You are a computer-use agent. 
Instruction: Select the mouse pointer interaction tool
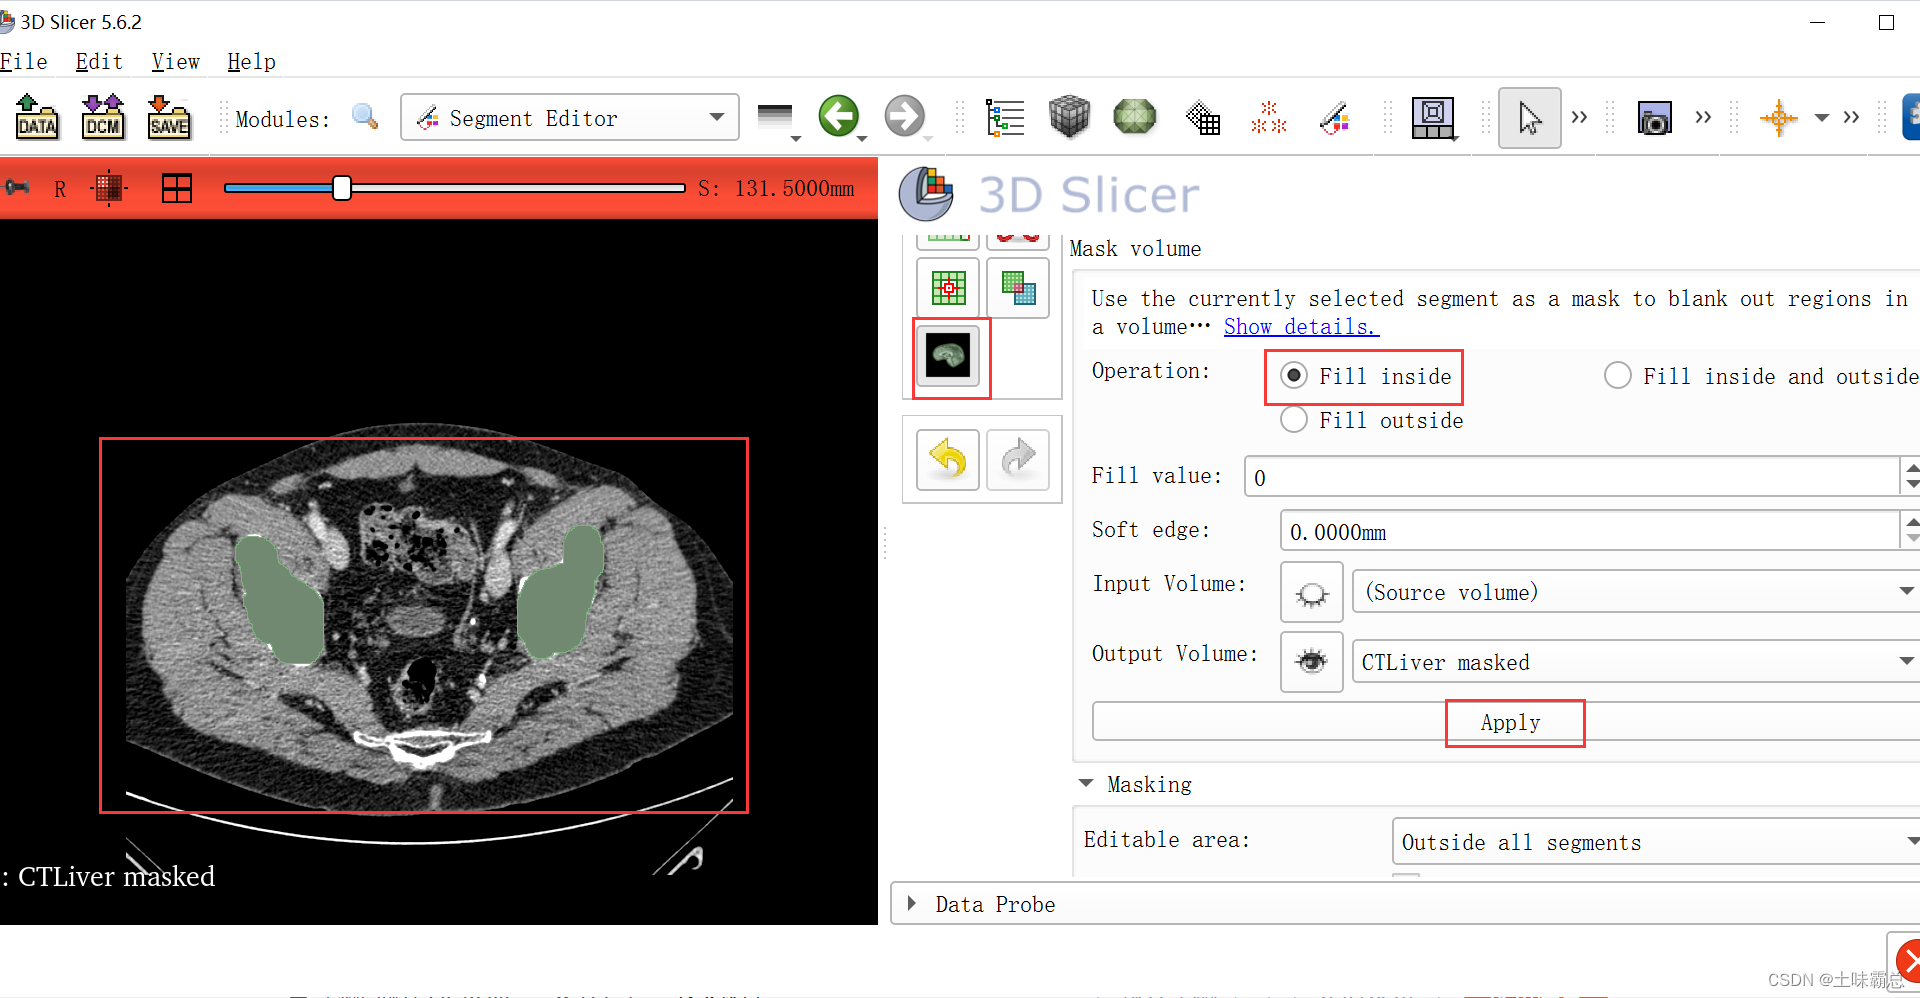(x=1529, y=117)
